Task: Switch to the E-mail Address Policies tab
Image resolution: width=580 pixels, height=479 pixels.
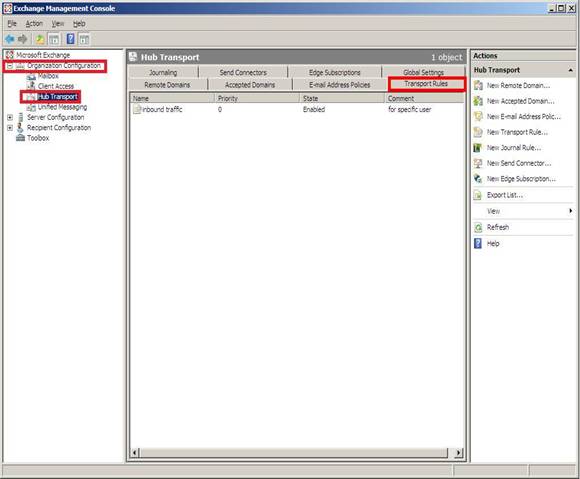Action: [x=340, y=85]
